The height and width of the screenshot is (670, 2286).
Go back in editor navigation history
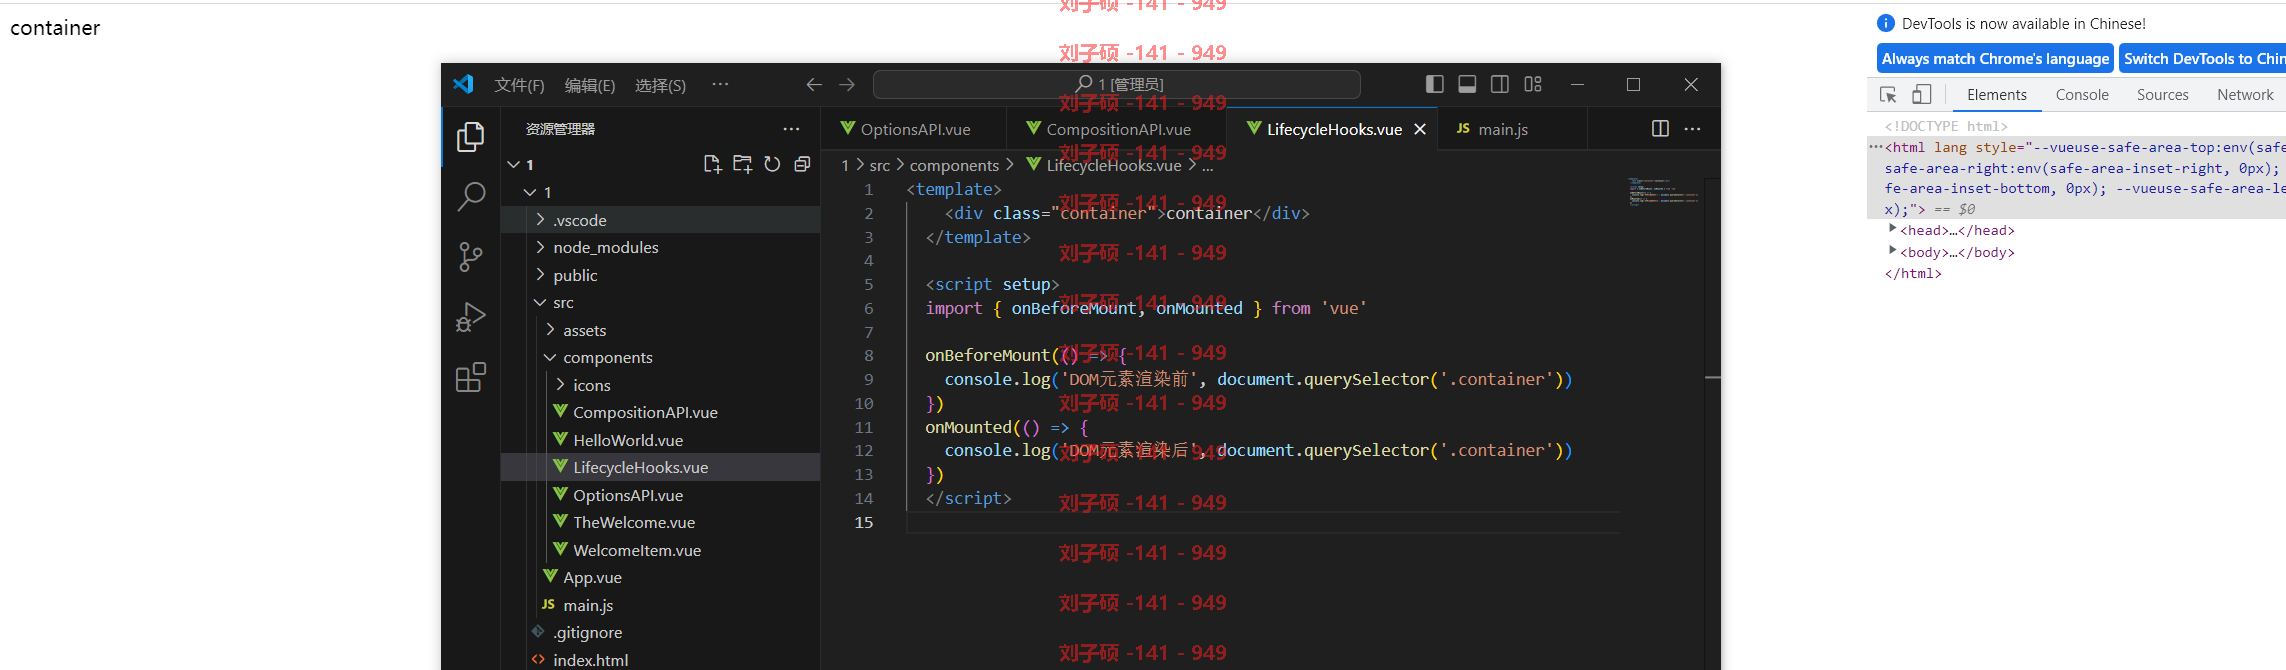tap(814, 85)
